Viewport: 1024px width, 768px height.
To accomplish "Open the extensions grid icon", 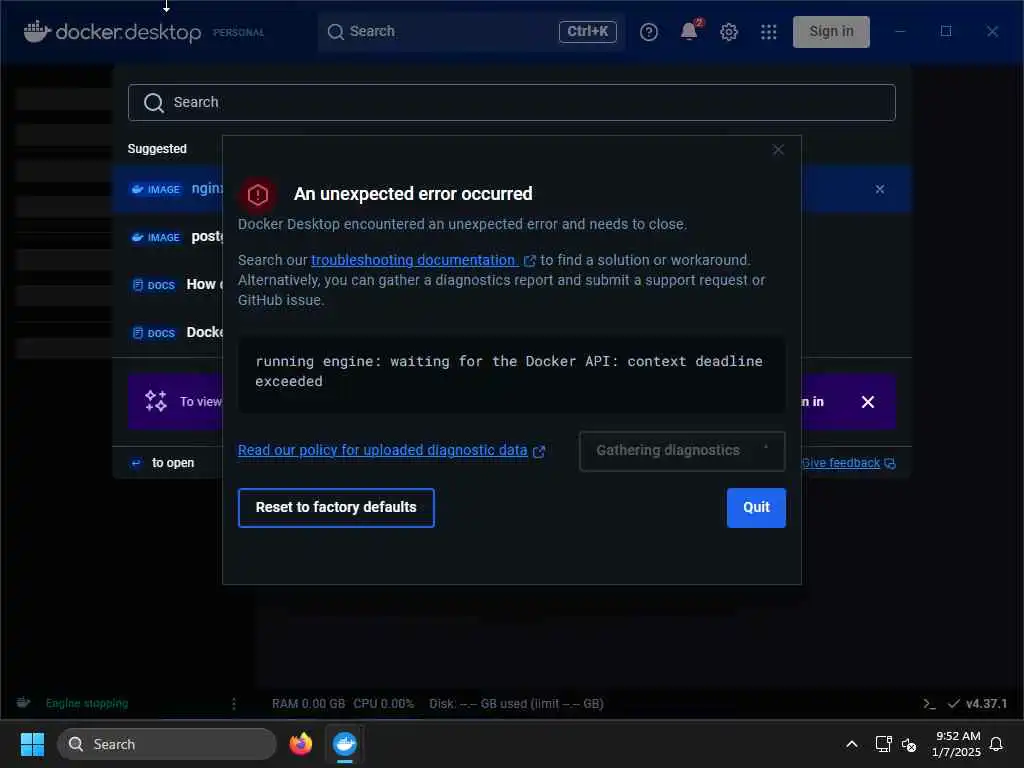I will coord(769,32).
